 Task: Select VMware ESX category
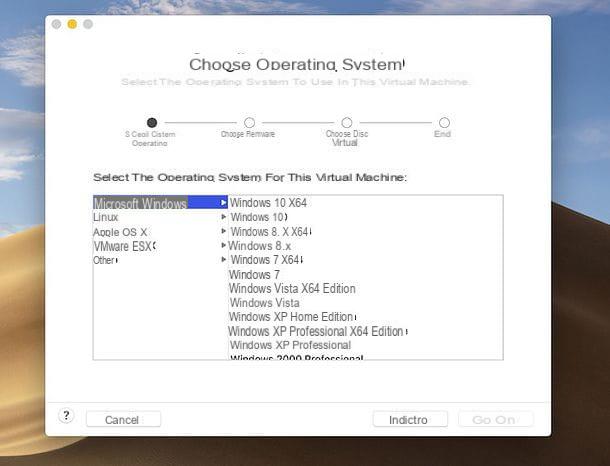160,246
